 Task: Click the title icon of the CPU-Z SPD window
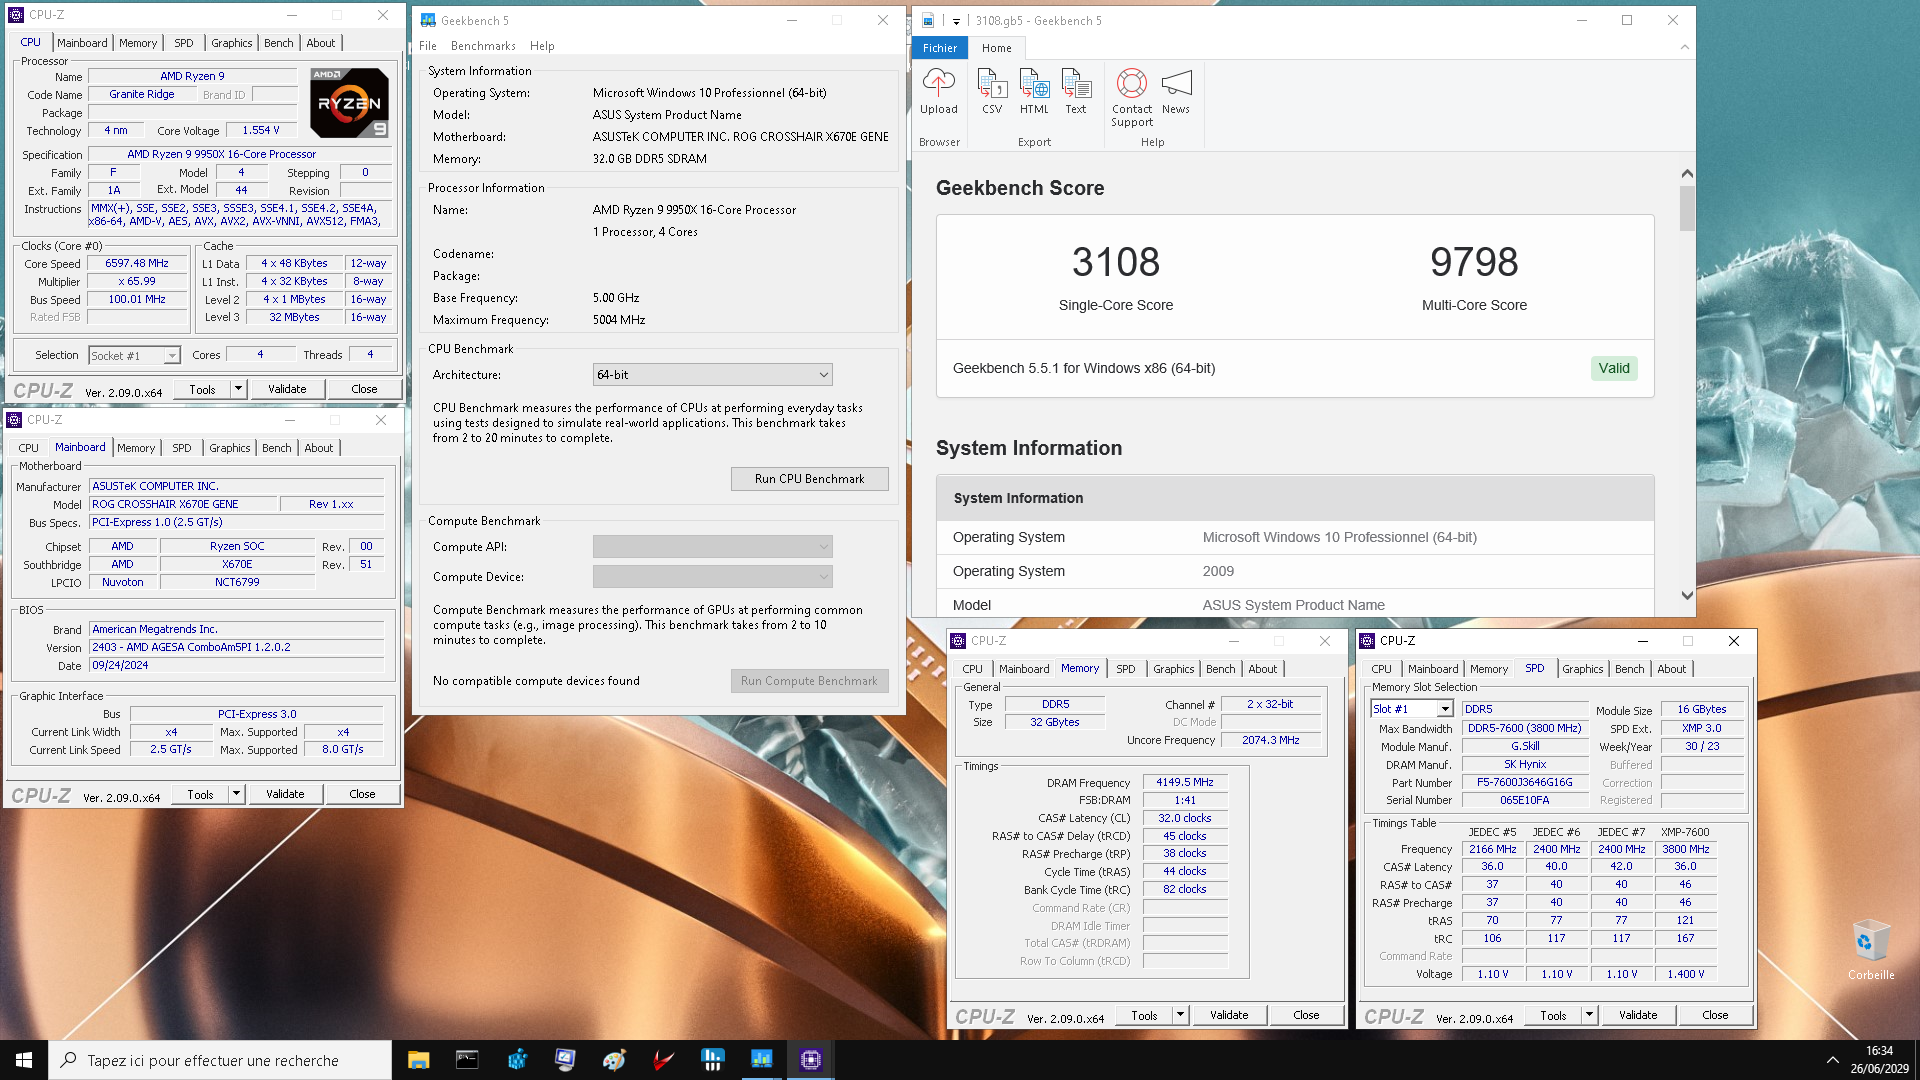[1367, 641]
